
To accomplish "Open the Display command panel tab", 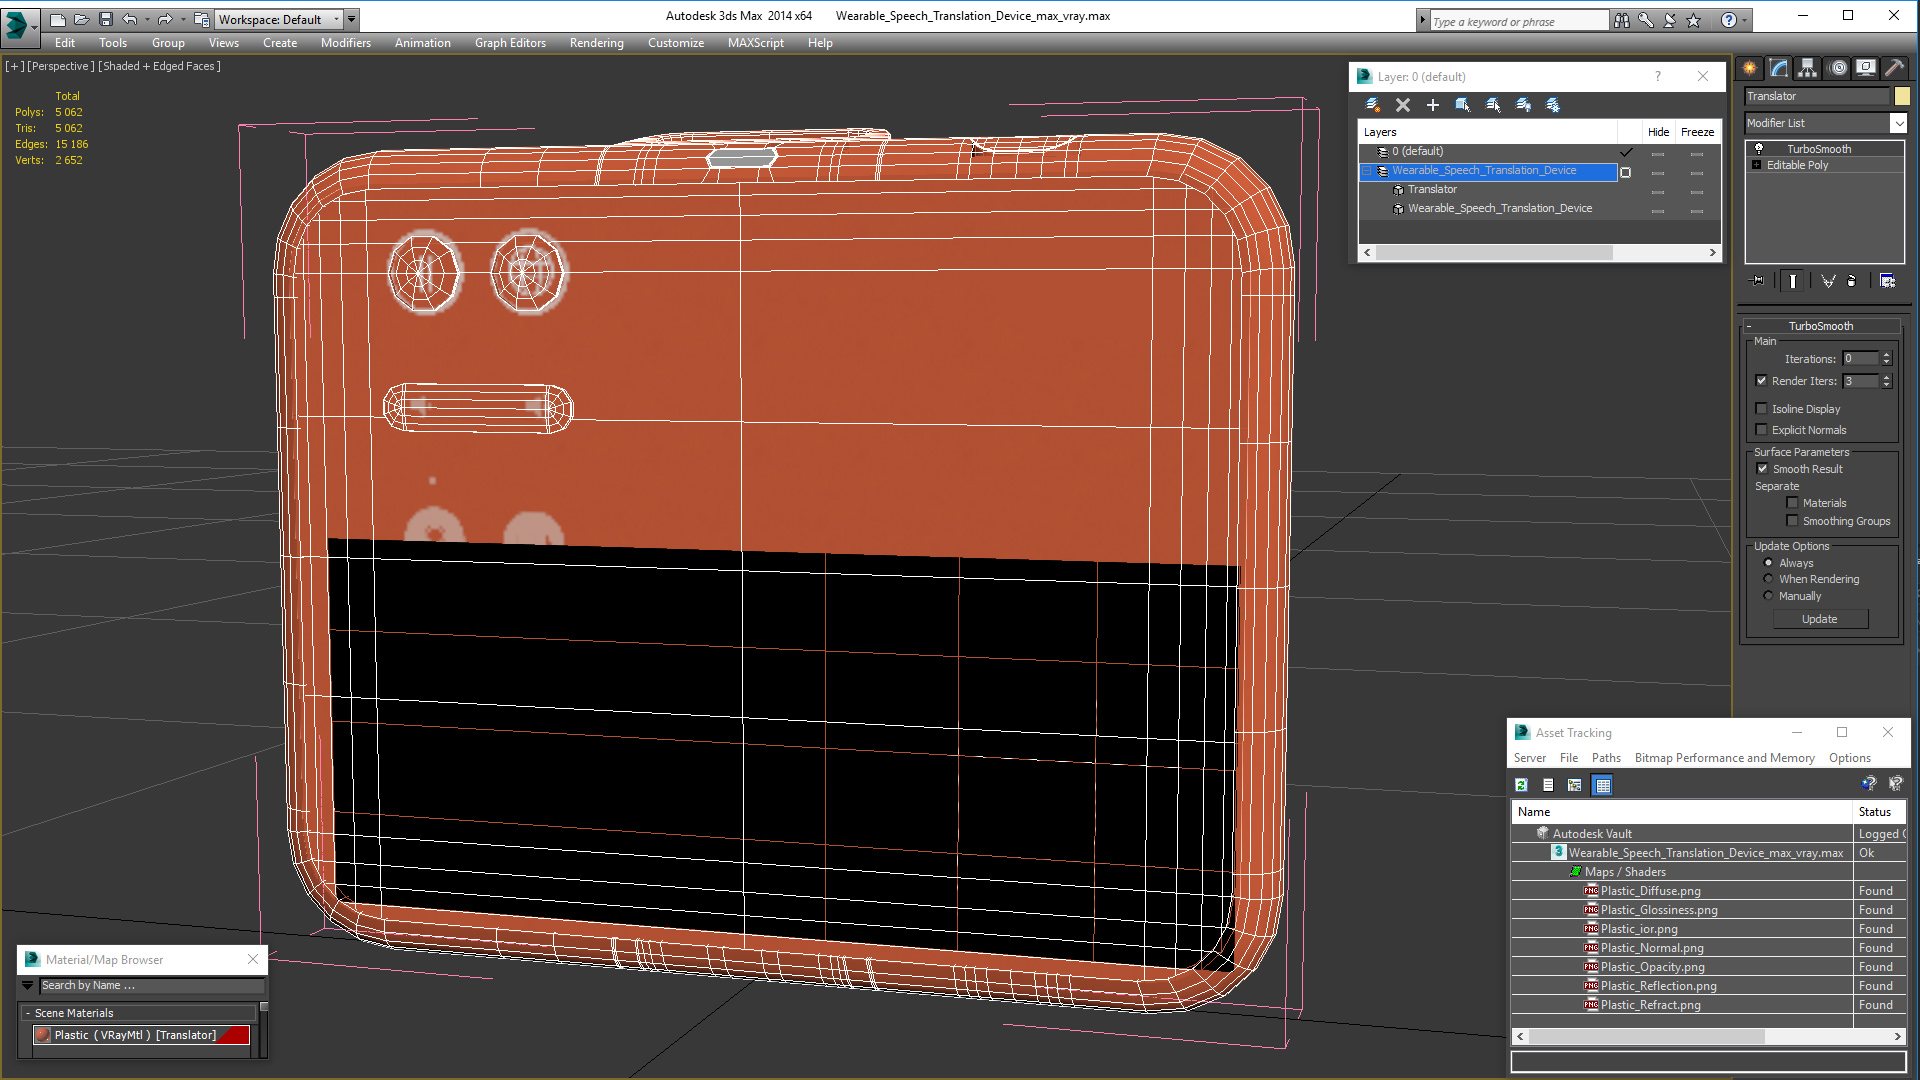I will [x=1866, y=68].
